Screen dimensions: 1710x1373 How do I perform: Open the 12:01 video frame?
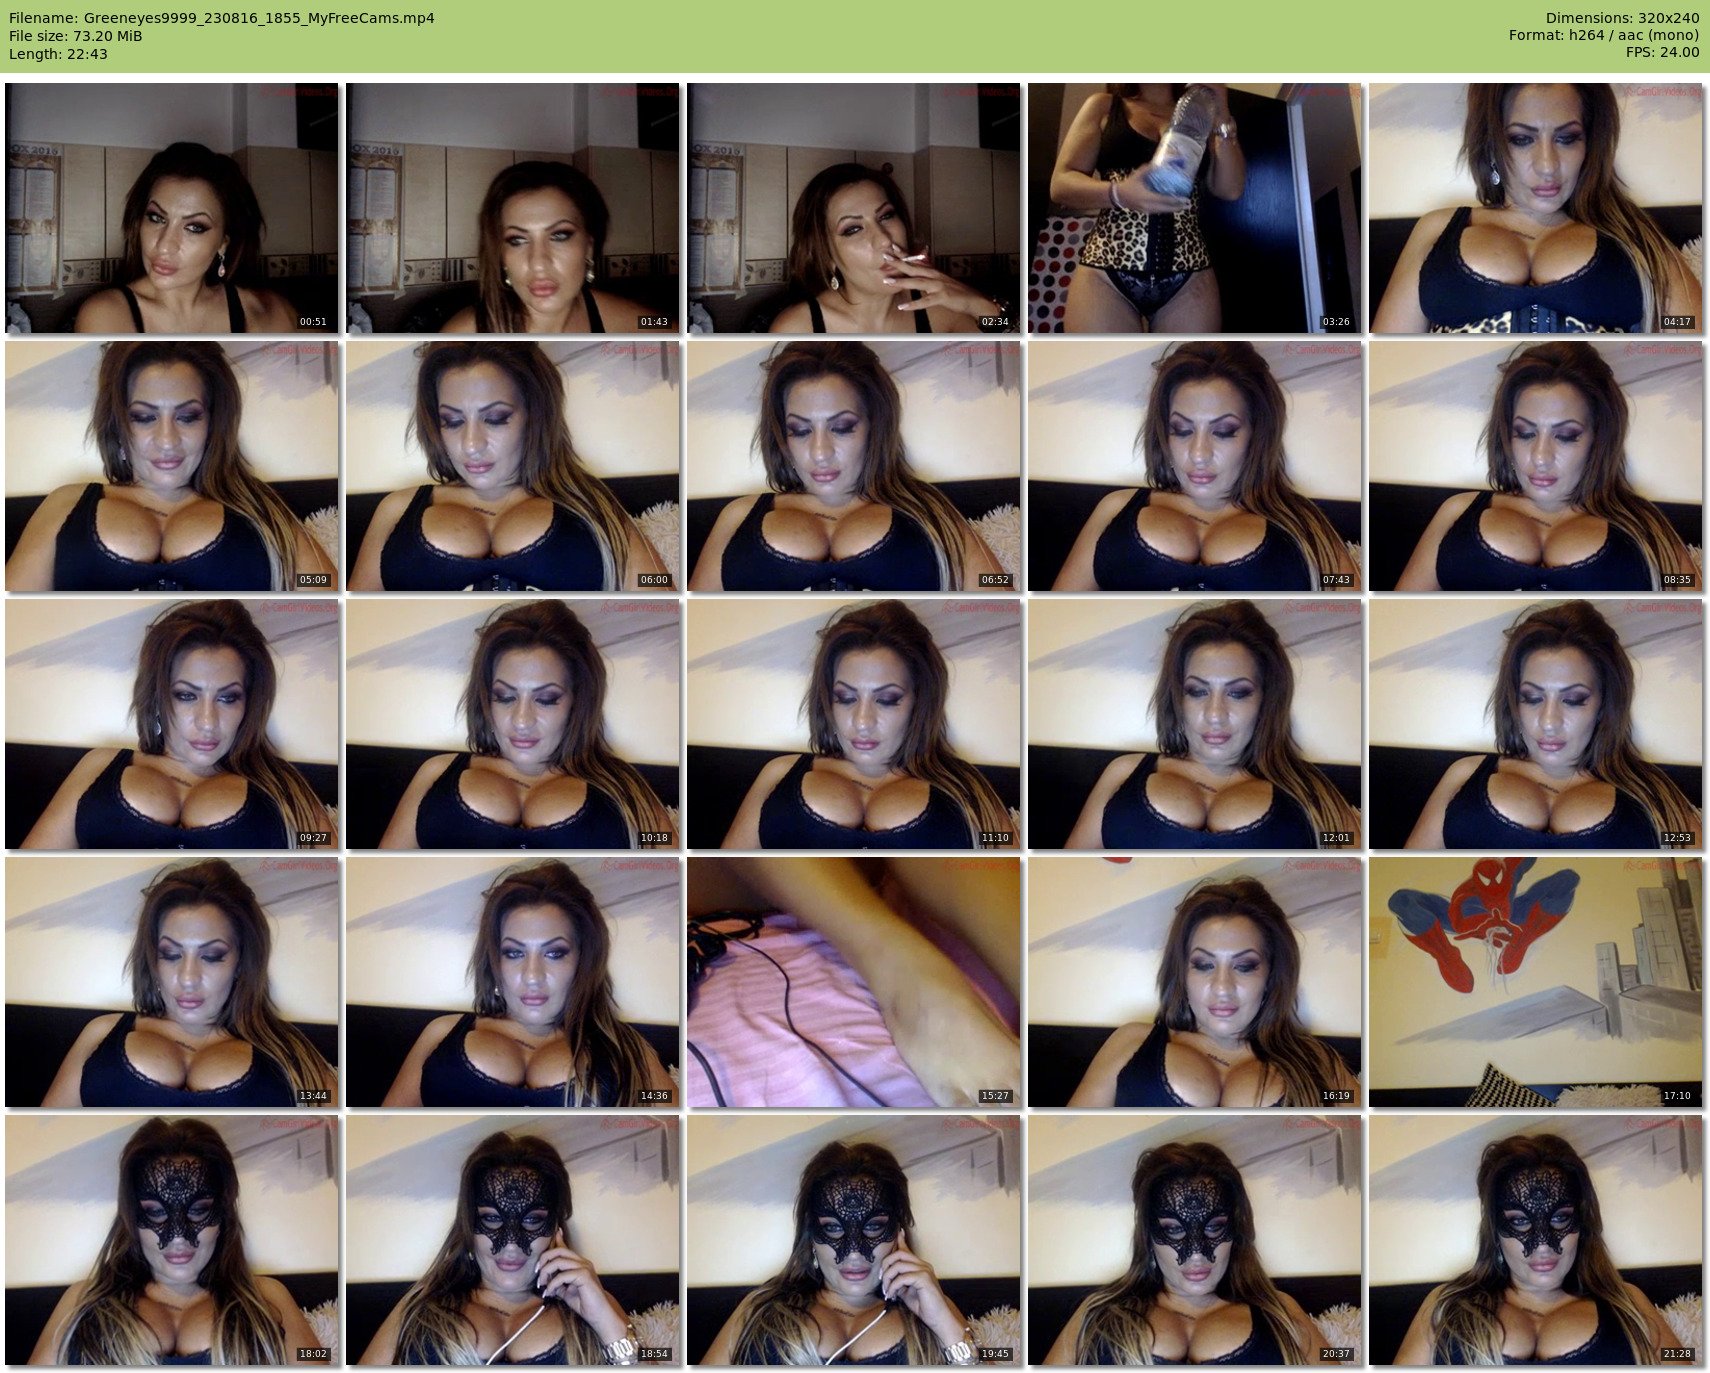1195,724
